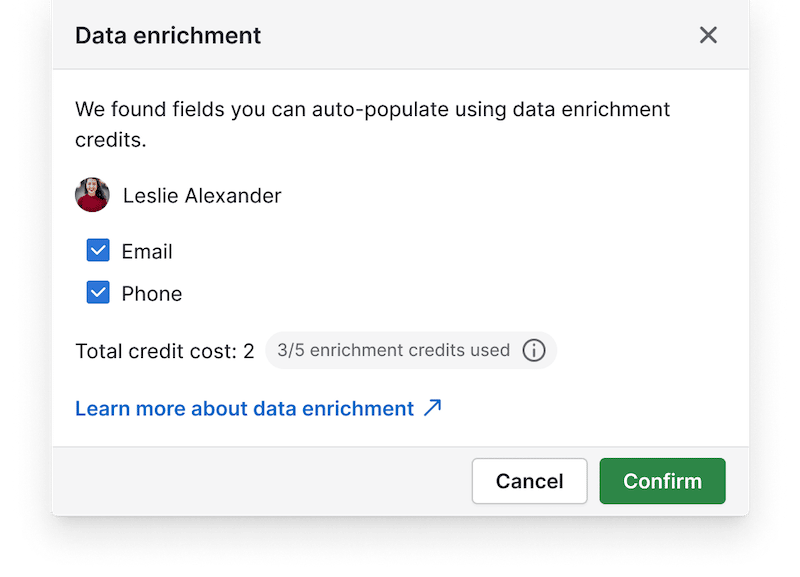Click the external link arrow next to Learn more
This screenshot has width=800, height=577.
pos(431,408)
